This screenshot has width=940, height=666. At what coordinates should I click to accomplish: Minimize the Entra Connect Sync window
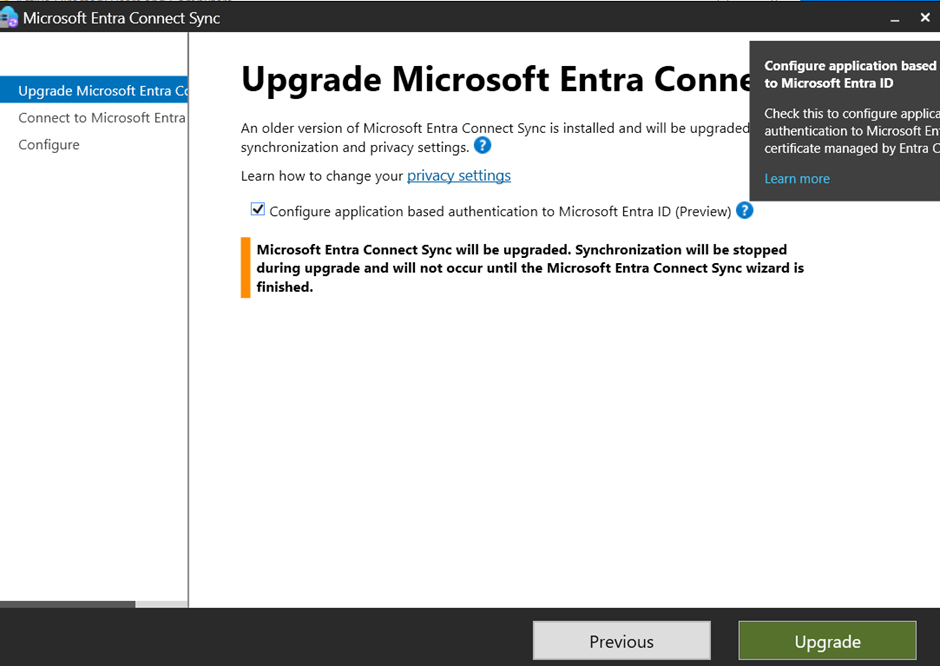click(x=894, y=19)
